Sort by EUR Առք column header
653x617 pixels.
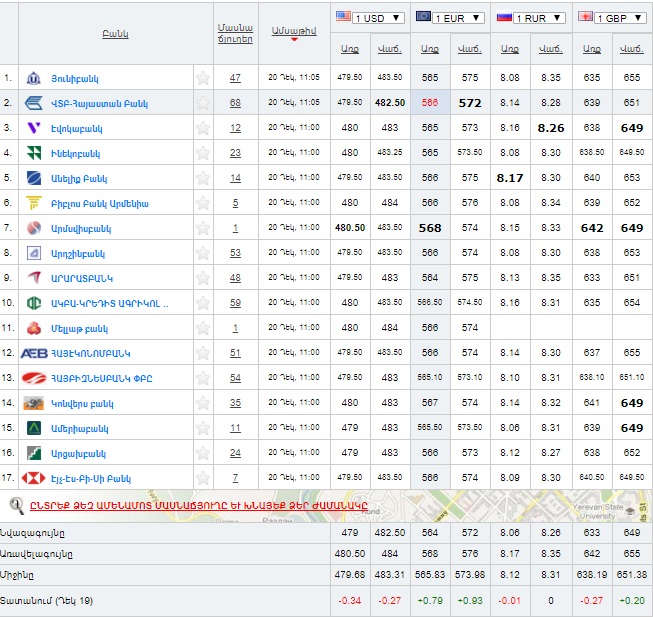point(430,49)
